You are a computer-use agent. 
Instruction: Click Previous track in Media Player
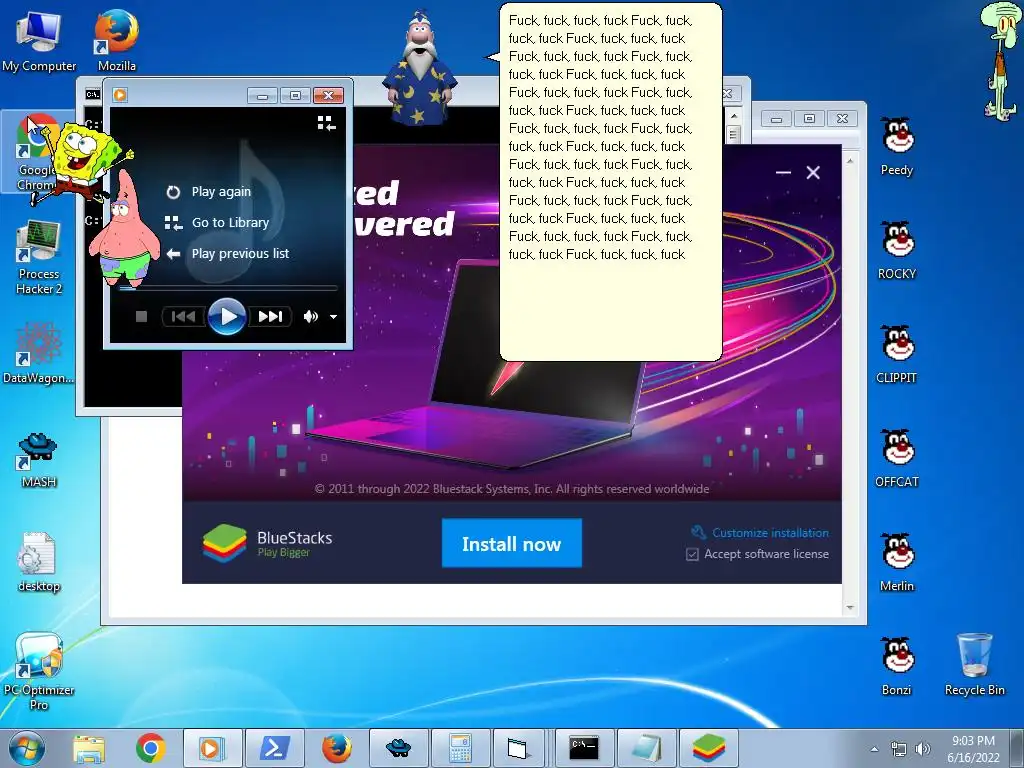(183, 317)
